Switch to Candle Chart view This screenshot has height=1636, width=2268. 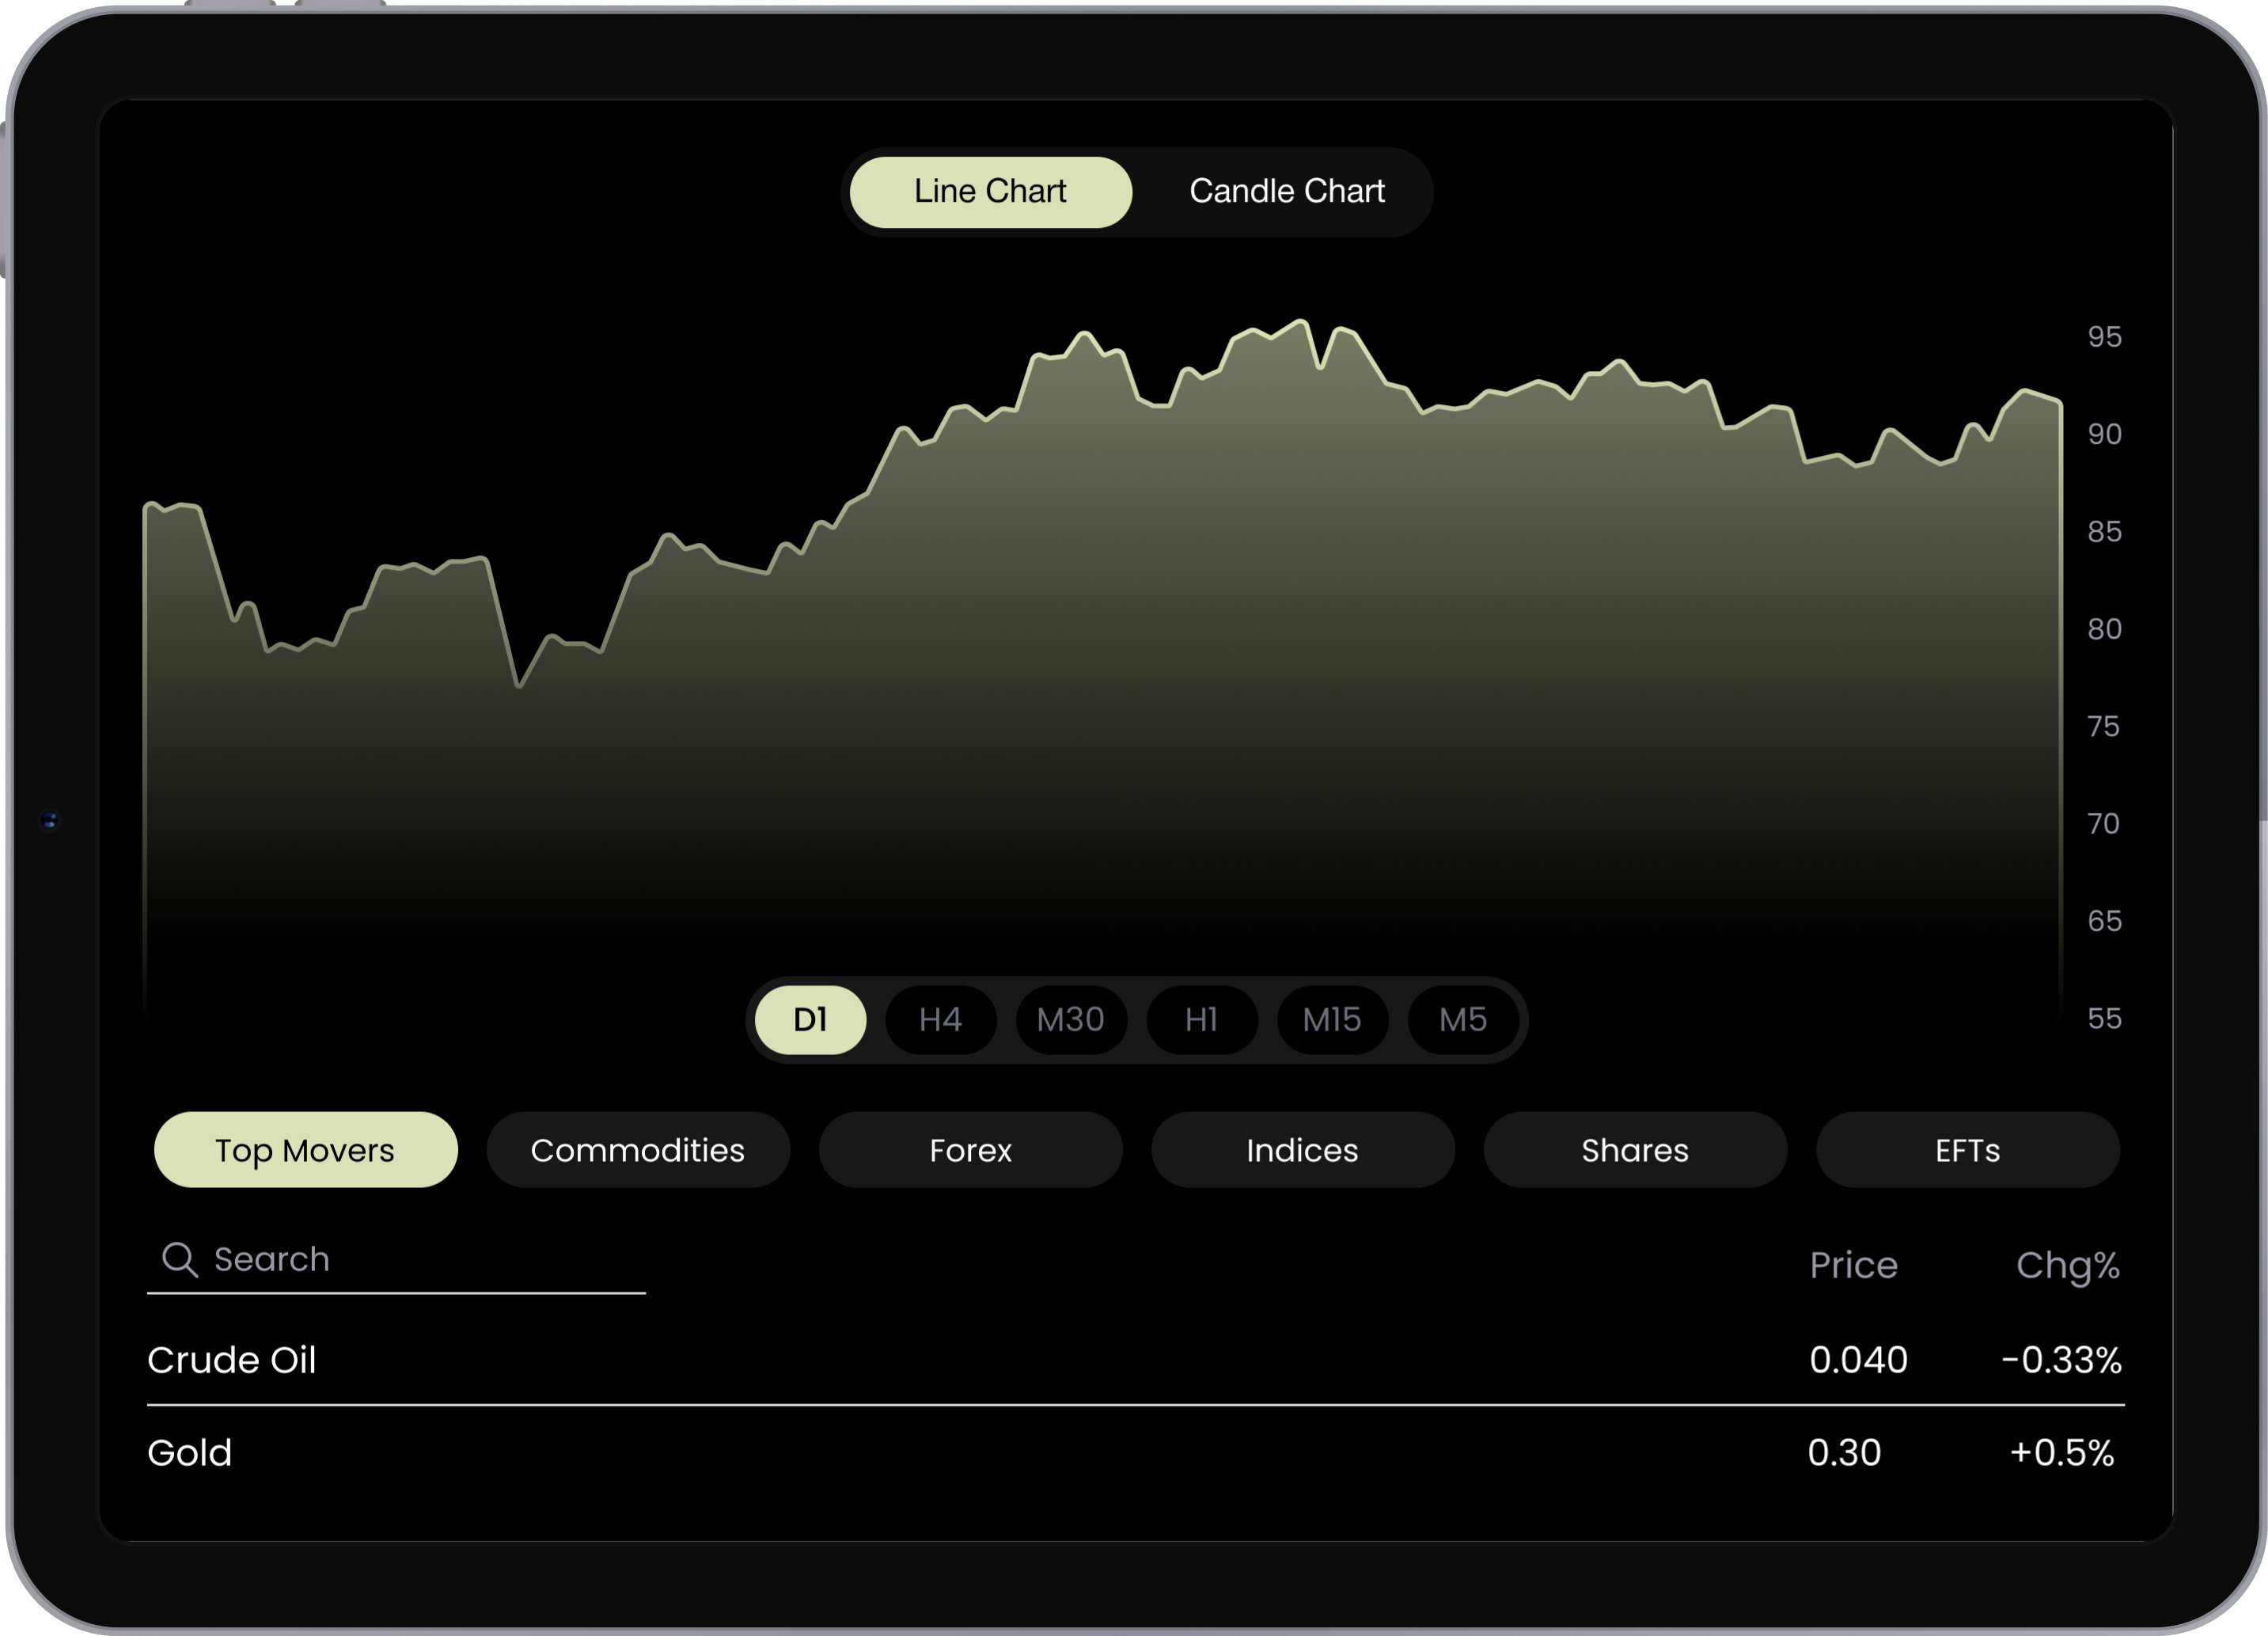pos(1286,192)
